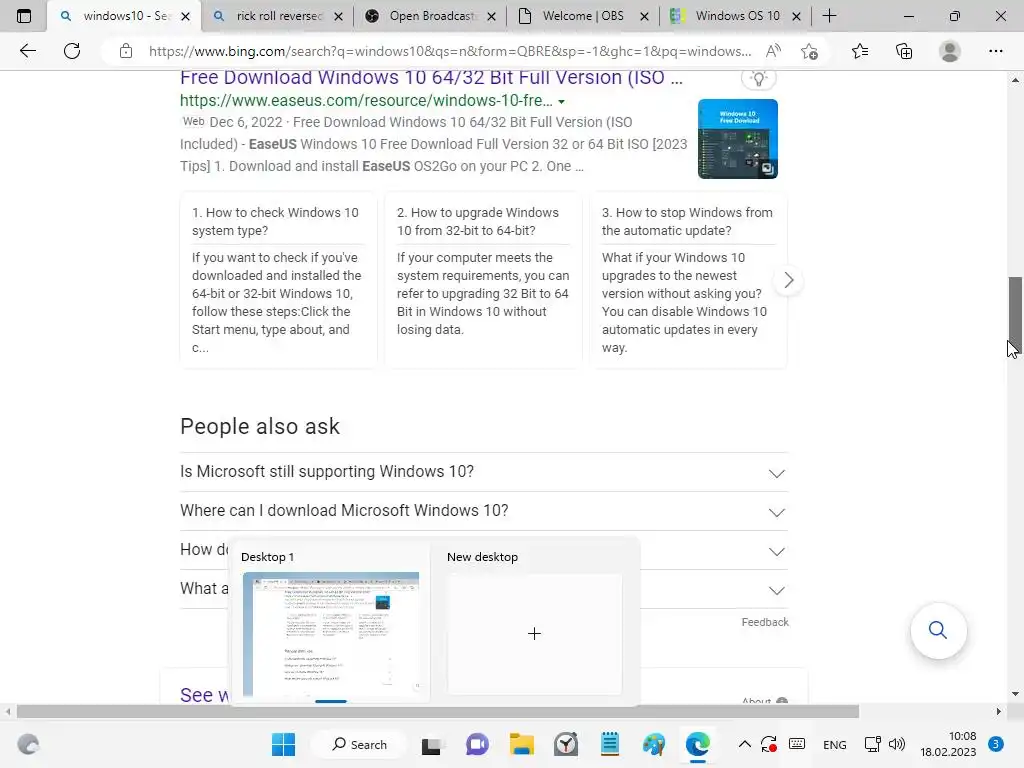
Task: Open 'How to check Windows 10 system type?' card
Action: 278,281
